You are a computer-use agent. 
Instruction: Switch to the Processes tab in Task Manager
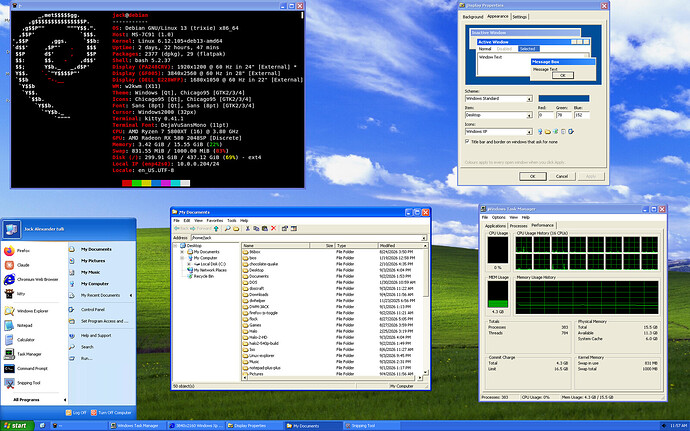tap(518, 226)
